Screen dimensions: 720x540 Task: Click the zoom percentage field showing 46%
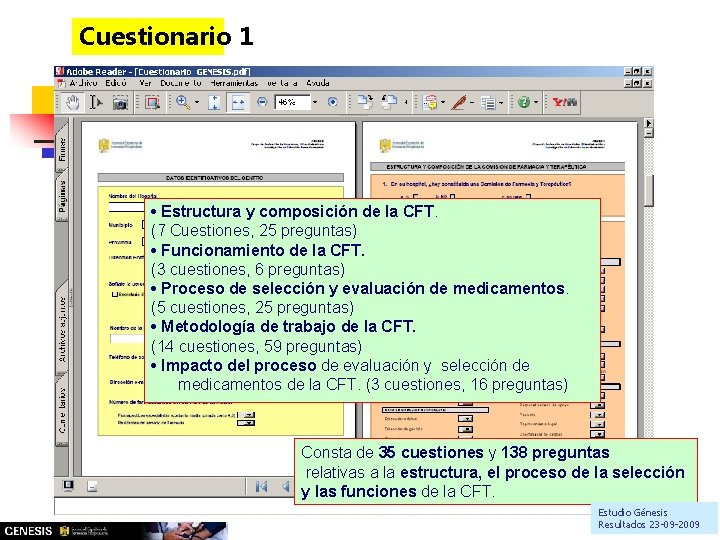tap(292, 102)
